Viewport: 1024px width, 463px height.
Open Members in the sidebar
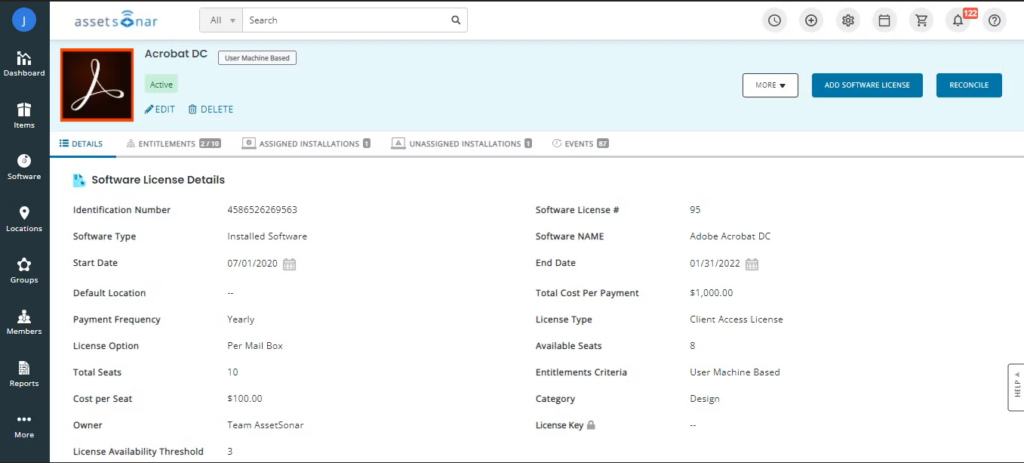tap(24, 322)
